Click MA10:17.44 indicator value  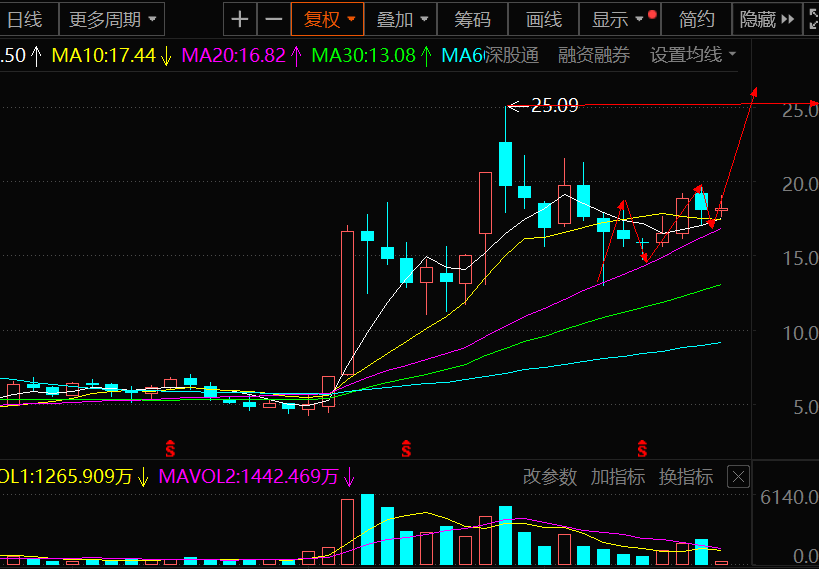click(104, 55)
